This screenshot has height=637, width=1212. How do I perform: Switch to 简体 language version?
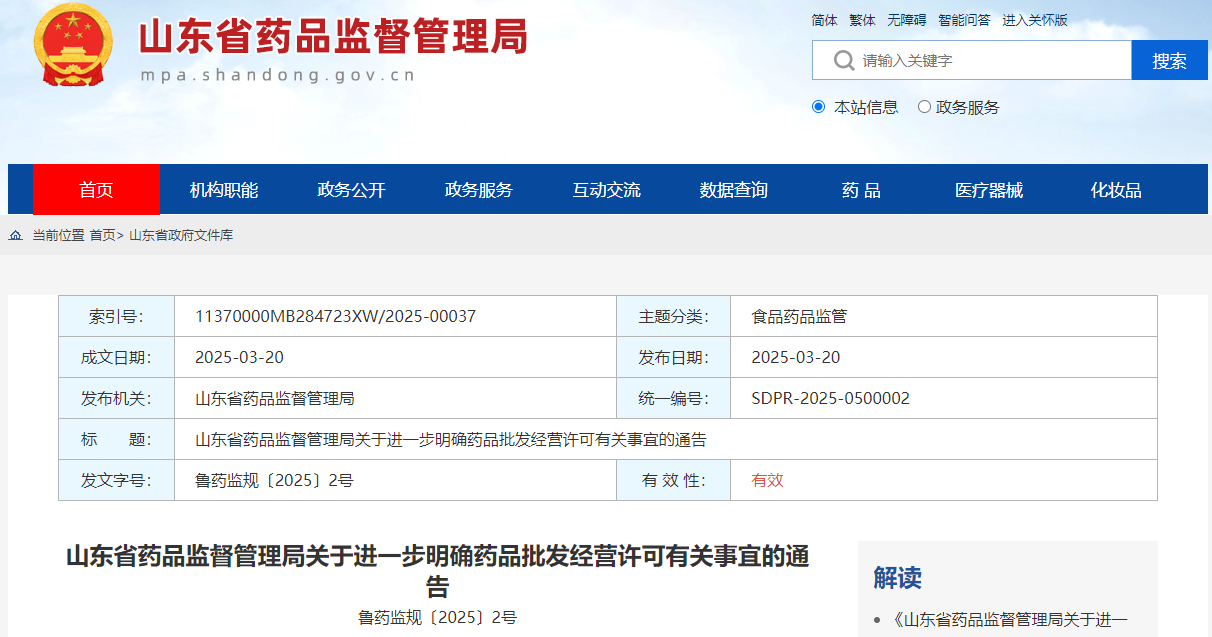point(824,20)
